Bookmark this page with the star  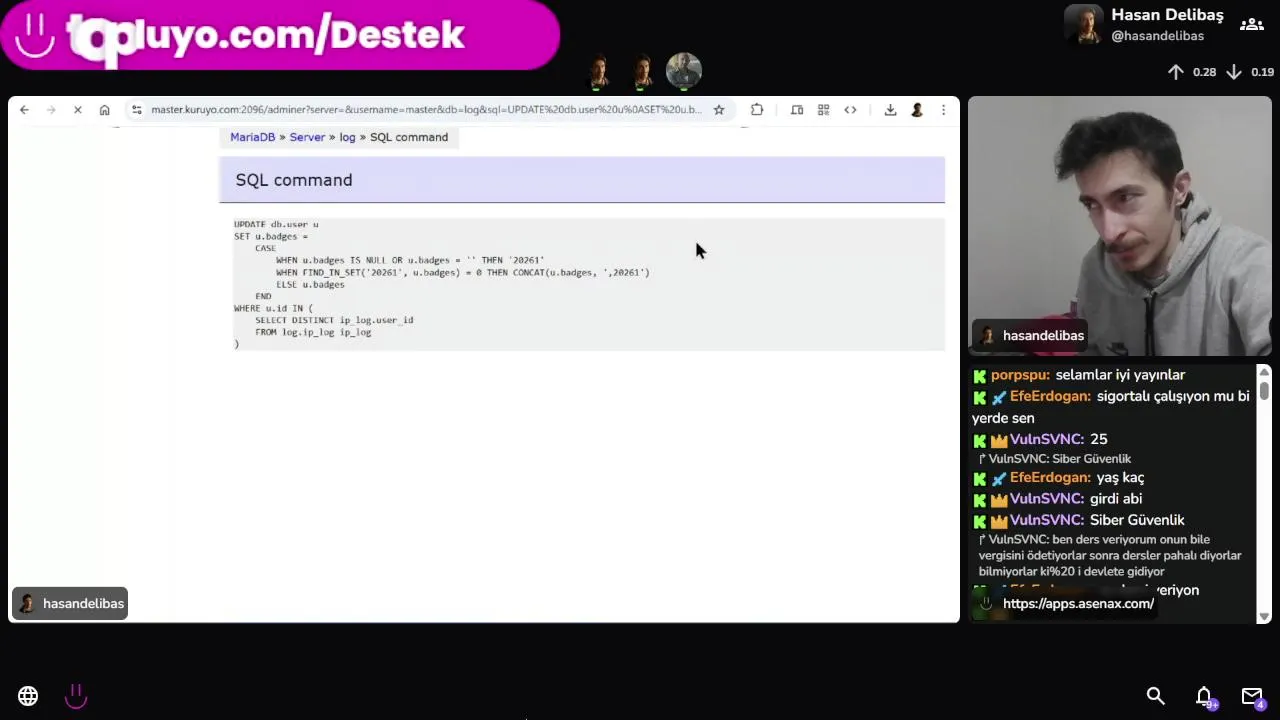[x=718, y=110]
